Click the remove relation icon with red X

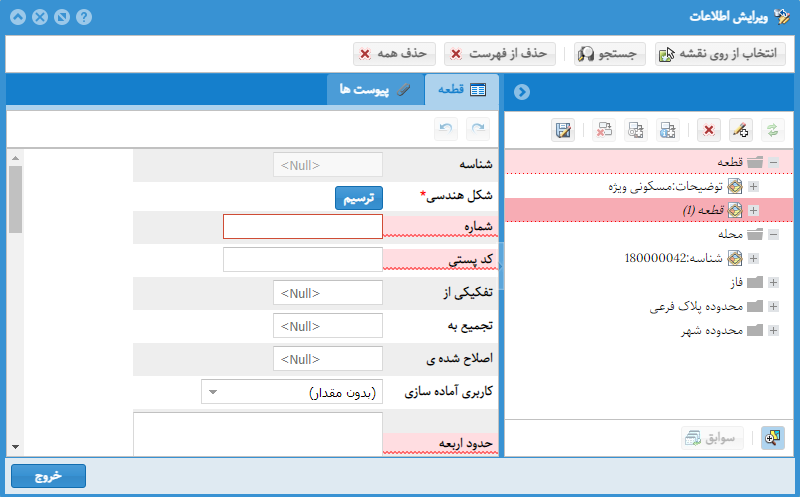pyautogui.click(x=604, y=130)
